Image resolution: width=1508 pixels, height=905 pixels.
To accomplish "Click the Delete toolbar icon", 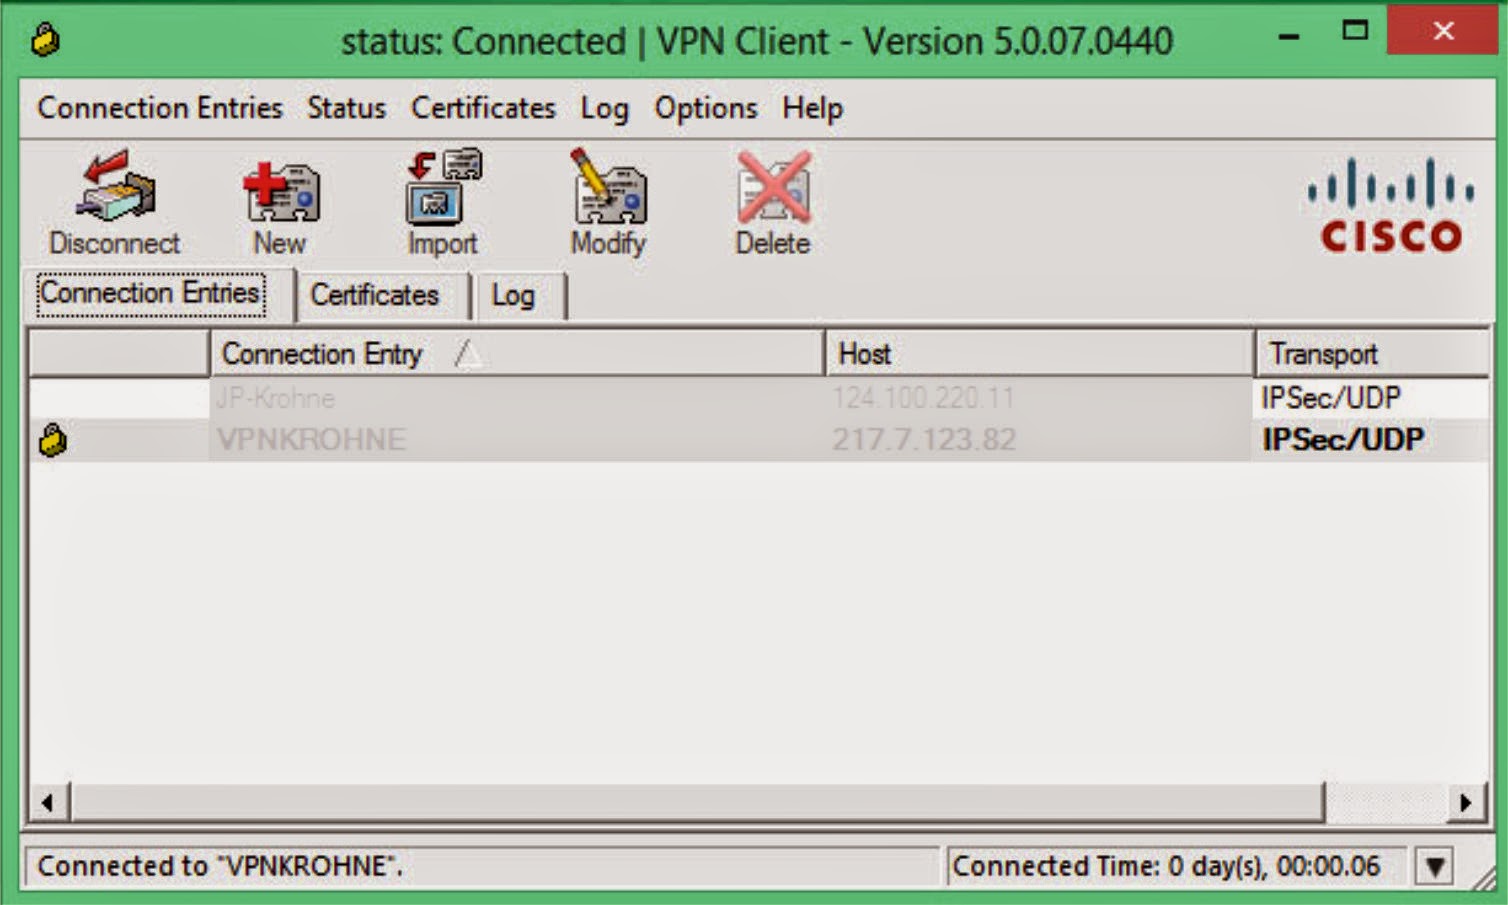I will 773,202.
